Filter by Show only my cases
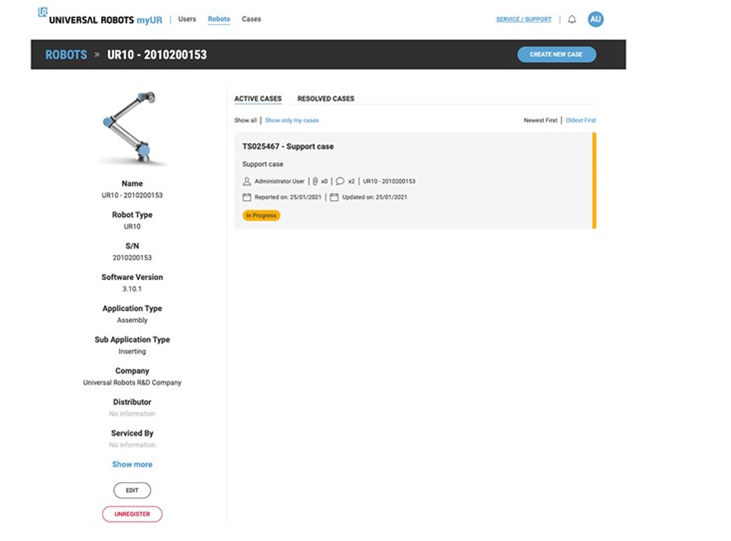The height and width of the screenshot is (541, 731). point(292,120)
